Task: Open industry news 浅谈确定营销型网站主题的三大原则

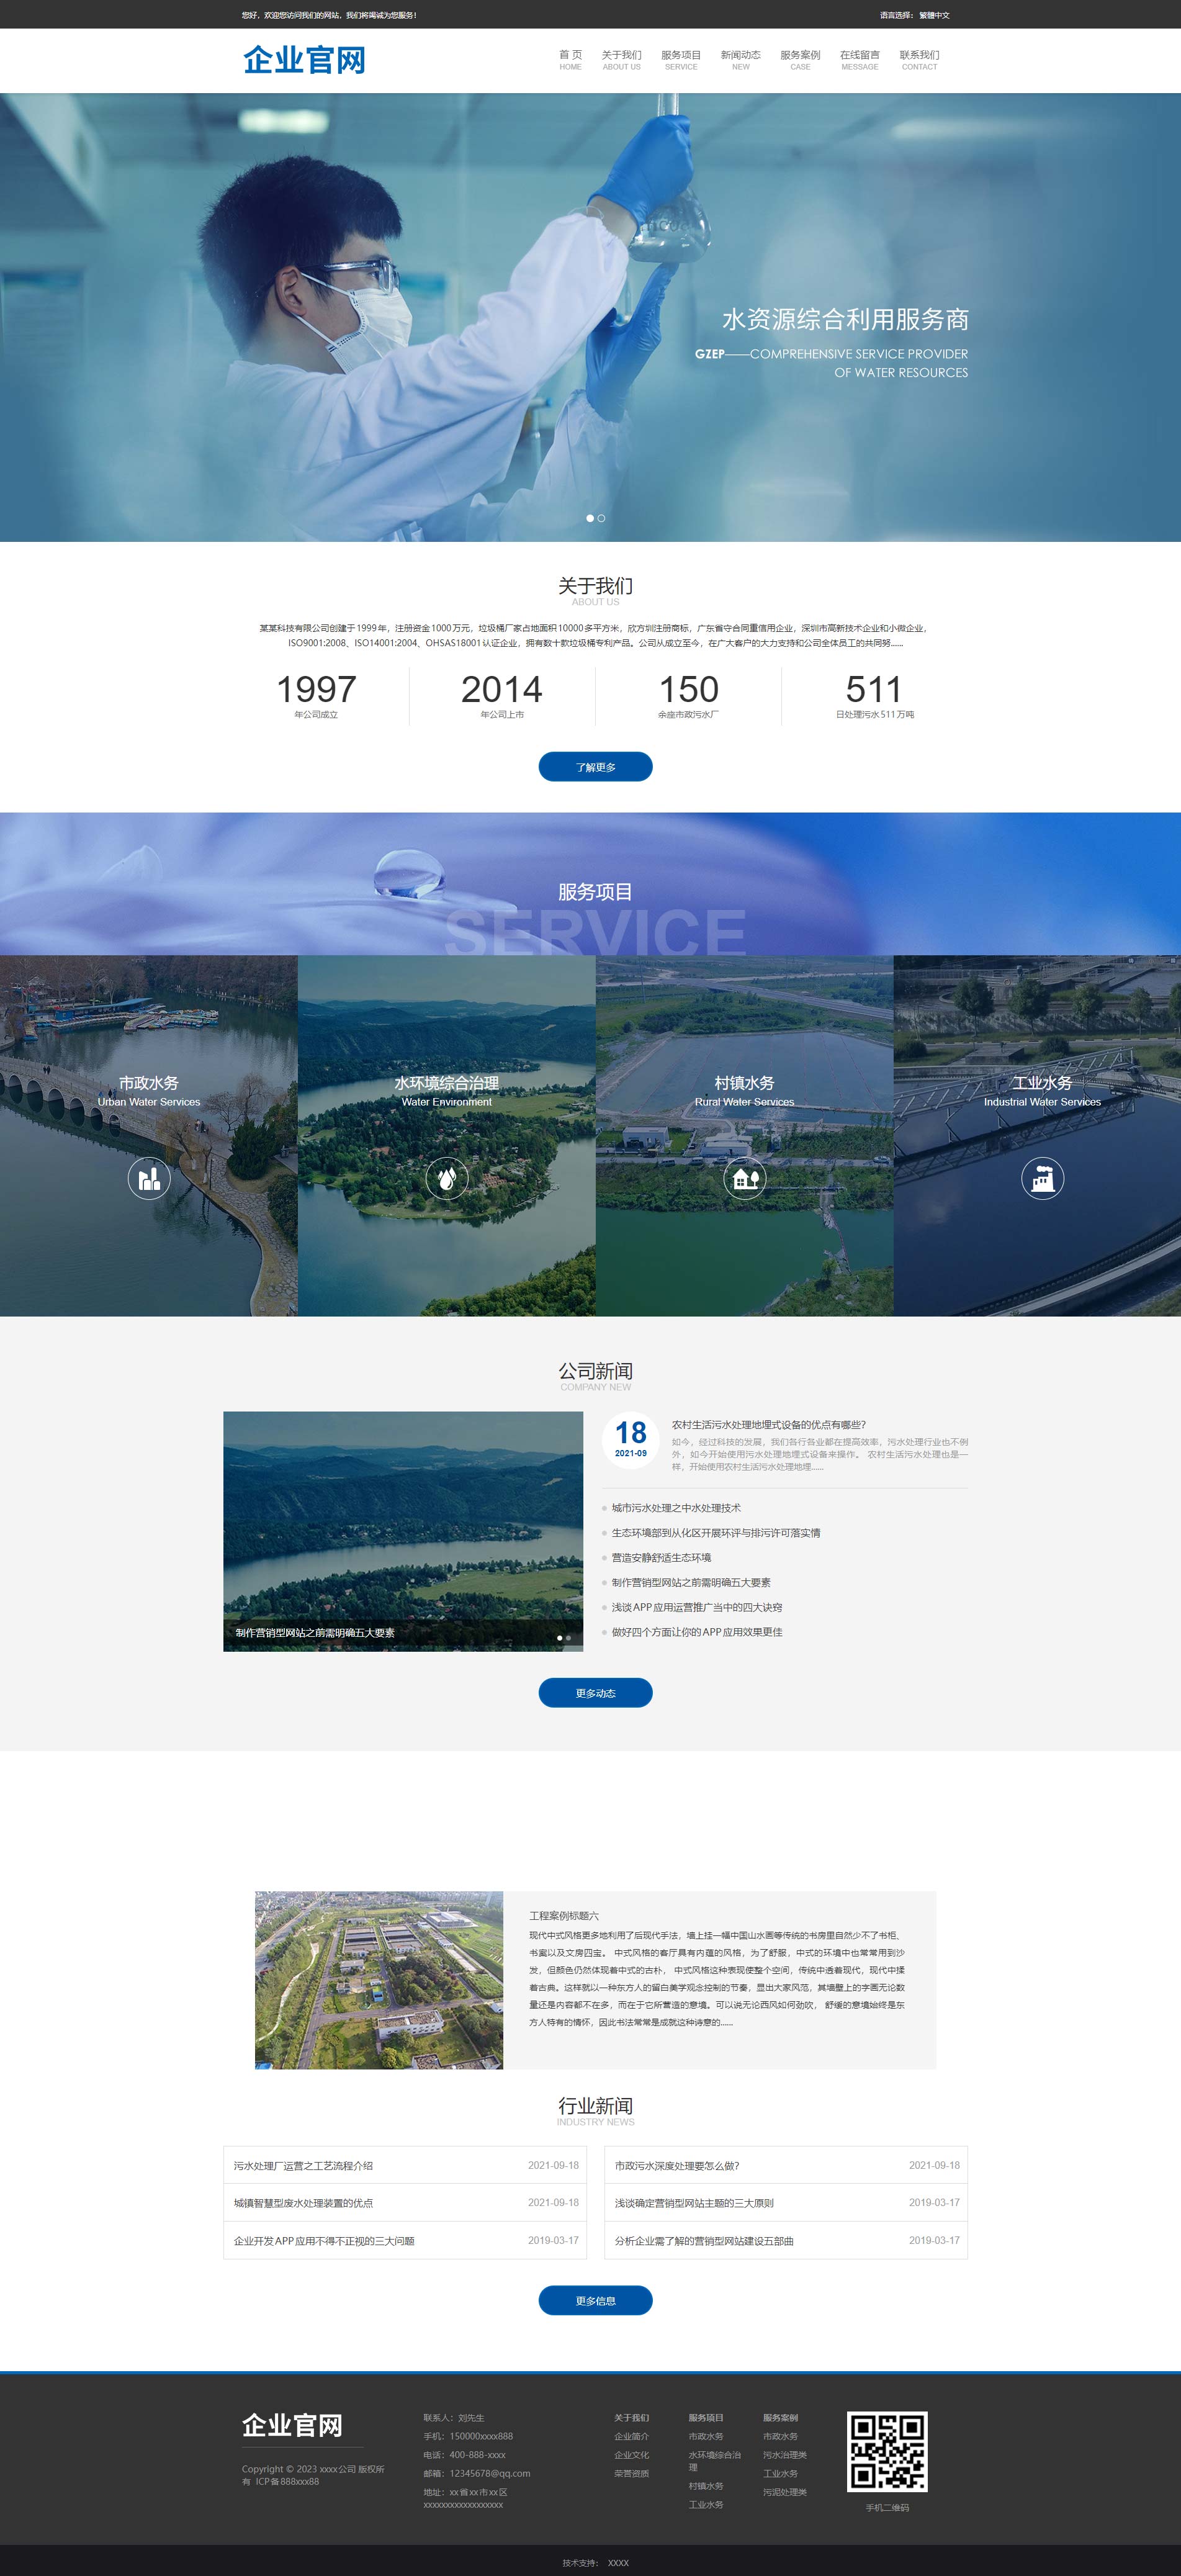Action: coord(694,2203)
